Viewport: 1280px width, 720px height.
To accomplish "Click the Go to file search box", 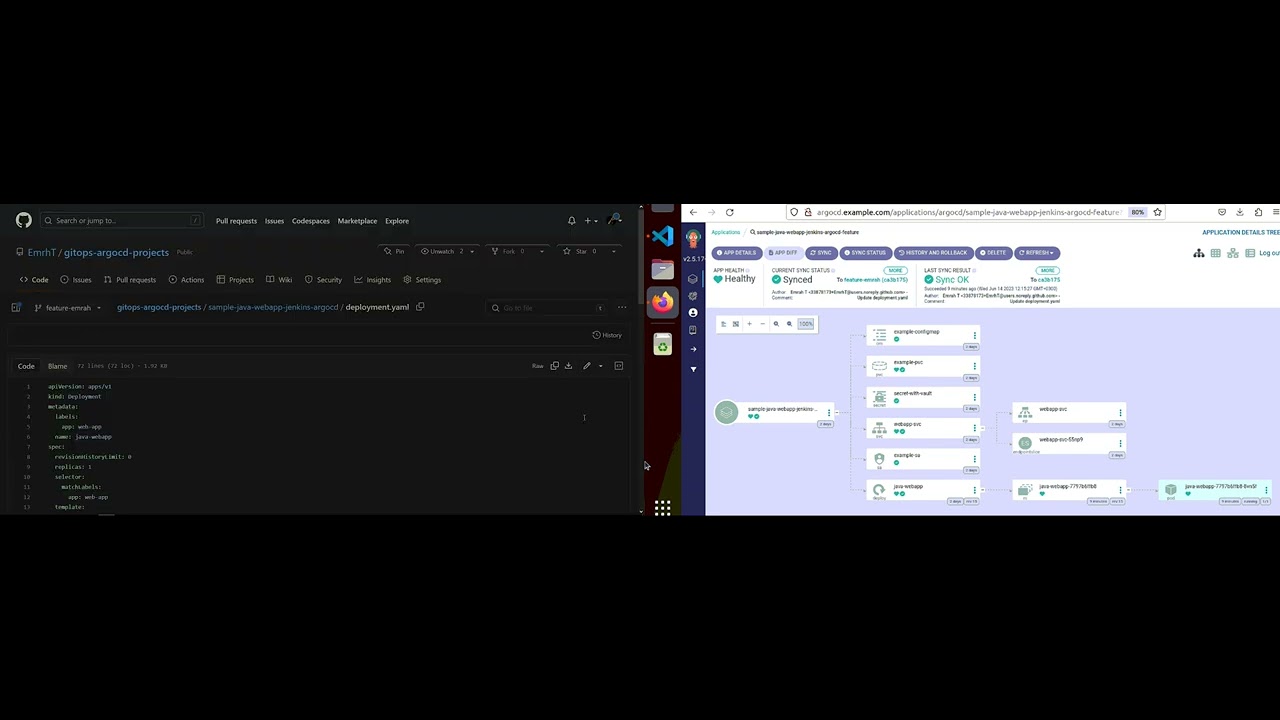I will coord(546,308).
